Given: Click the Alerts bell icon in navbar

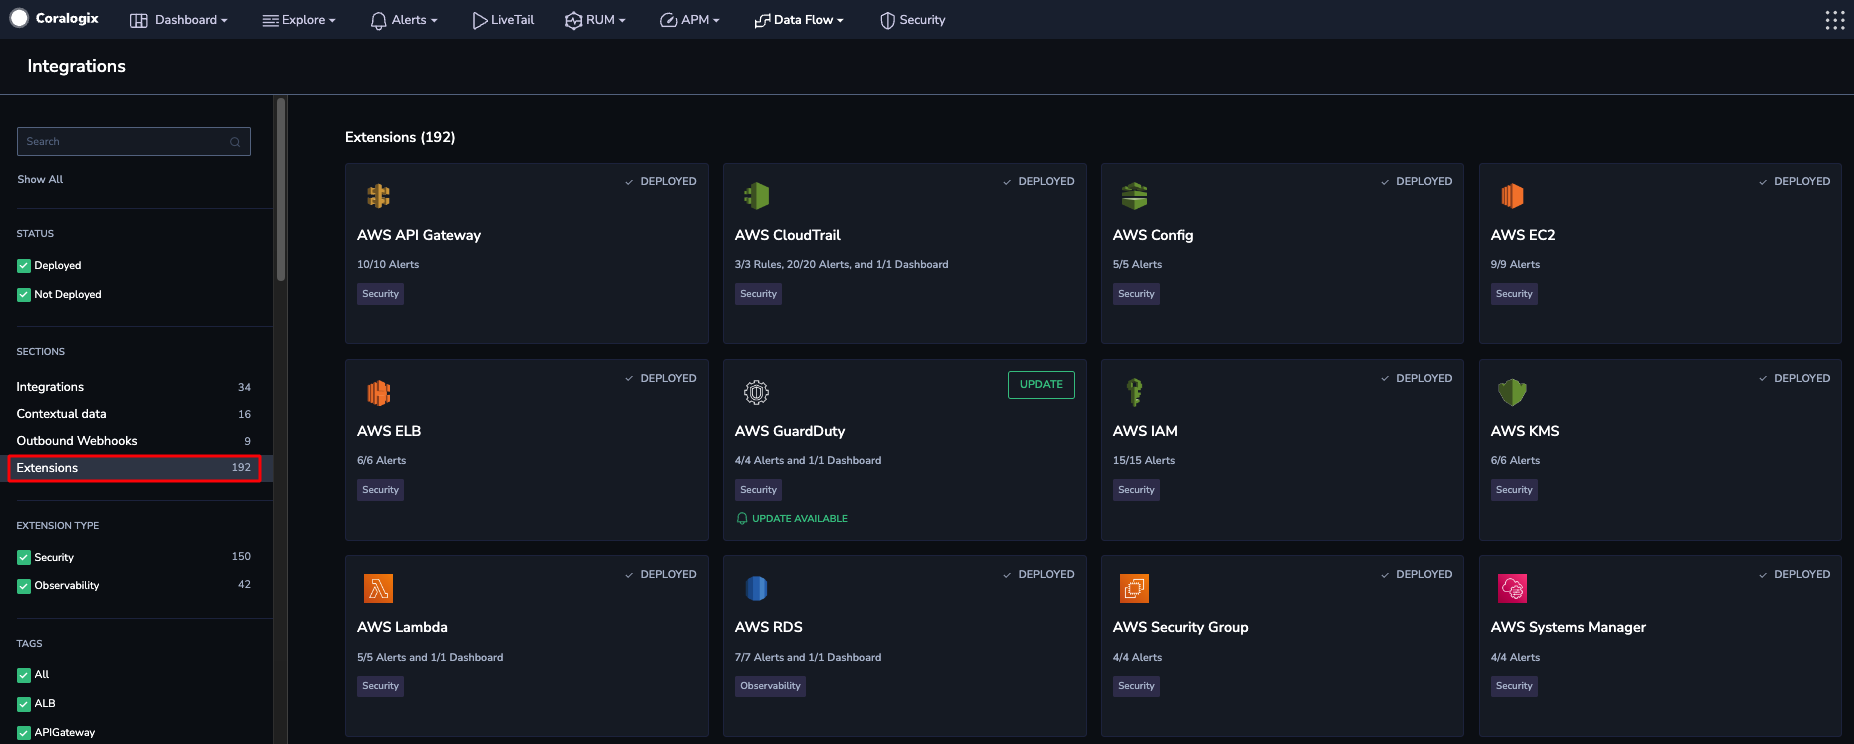Looking at the screenshot, I should [378, 21].
